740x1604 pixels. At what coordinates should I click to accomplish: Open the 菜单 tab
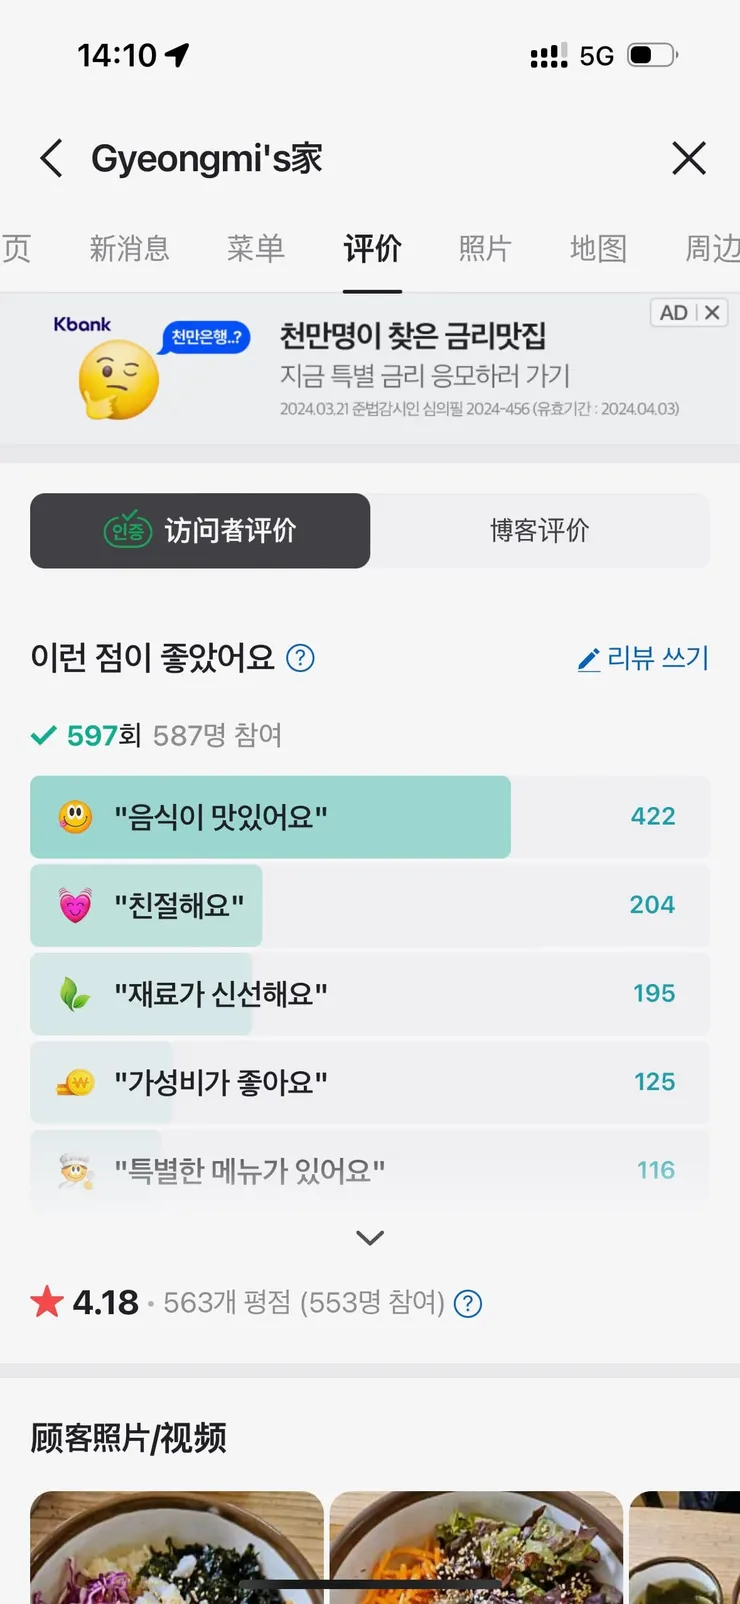tap(256, 248)
